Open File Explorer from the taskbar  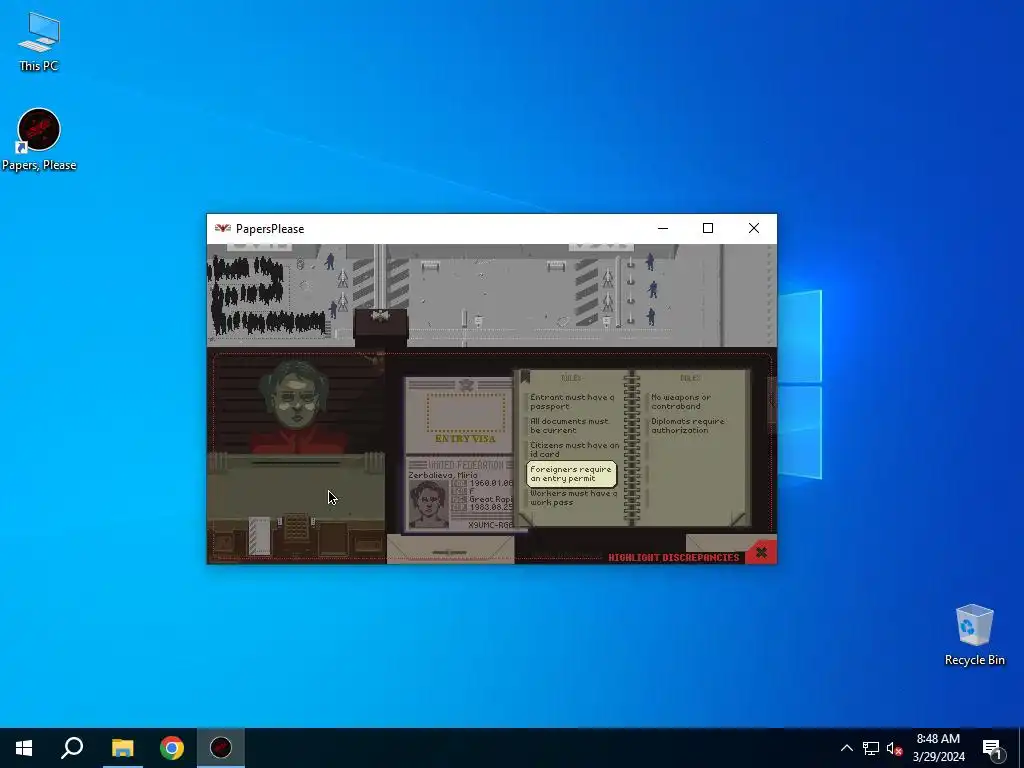tap(122, 748)
